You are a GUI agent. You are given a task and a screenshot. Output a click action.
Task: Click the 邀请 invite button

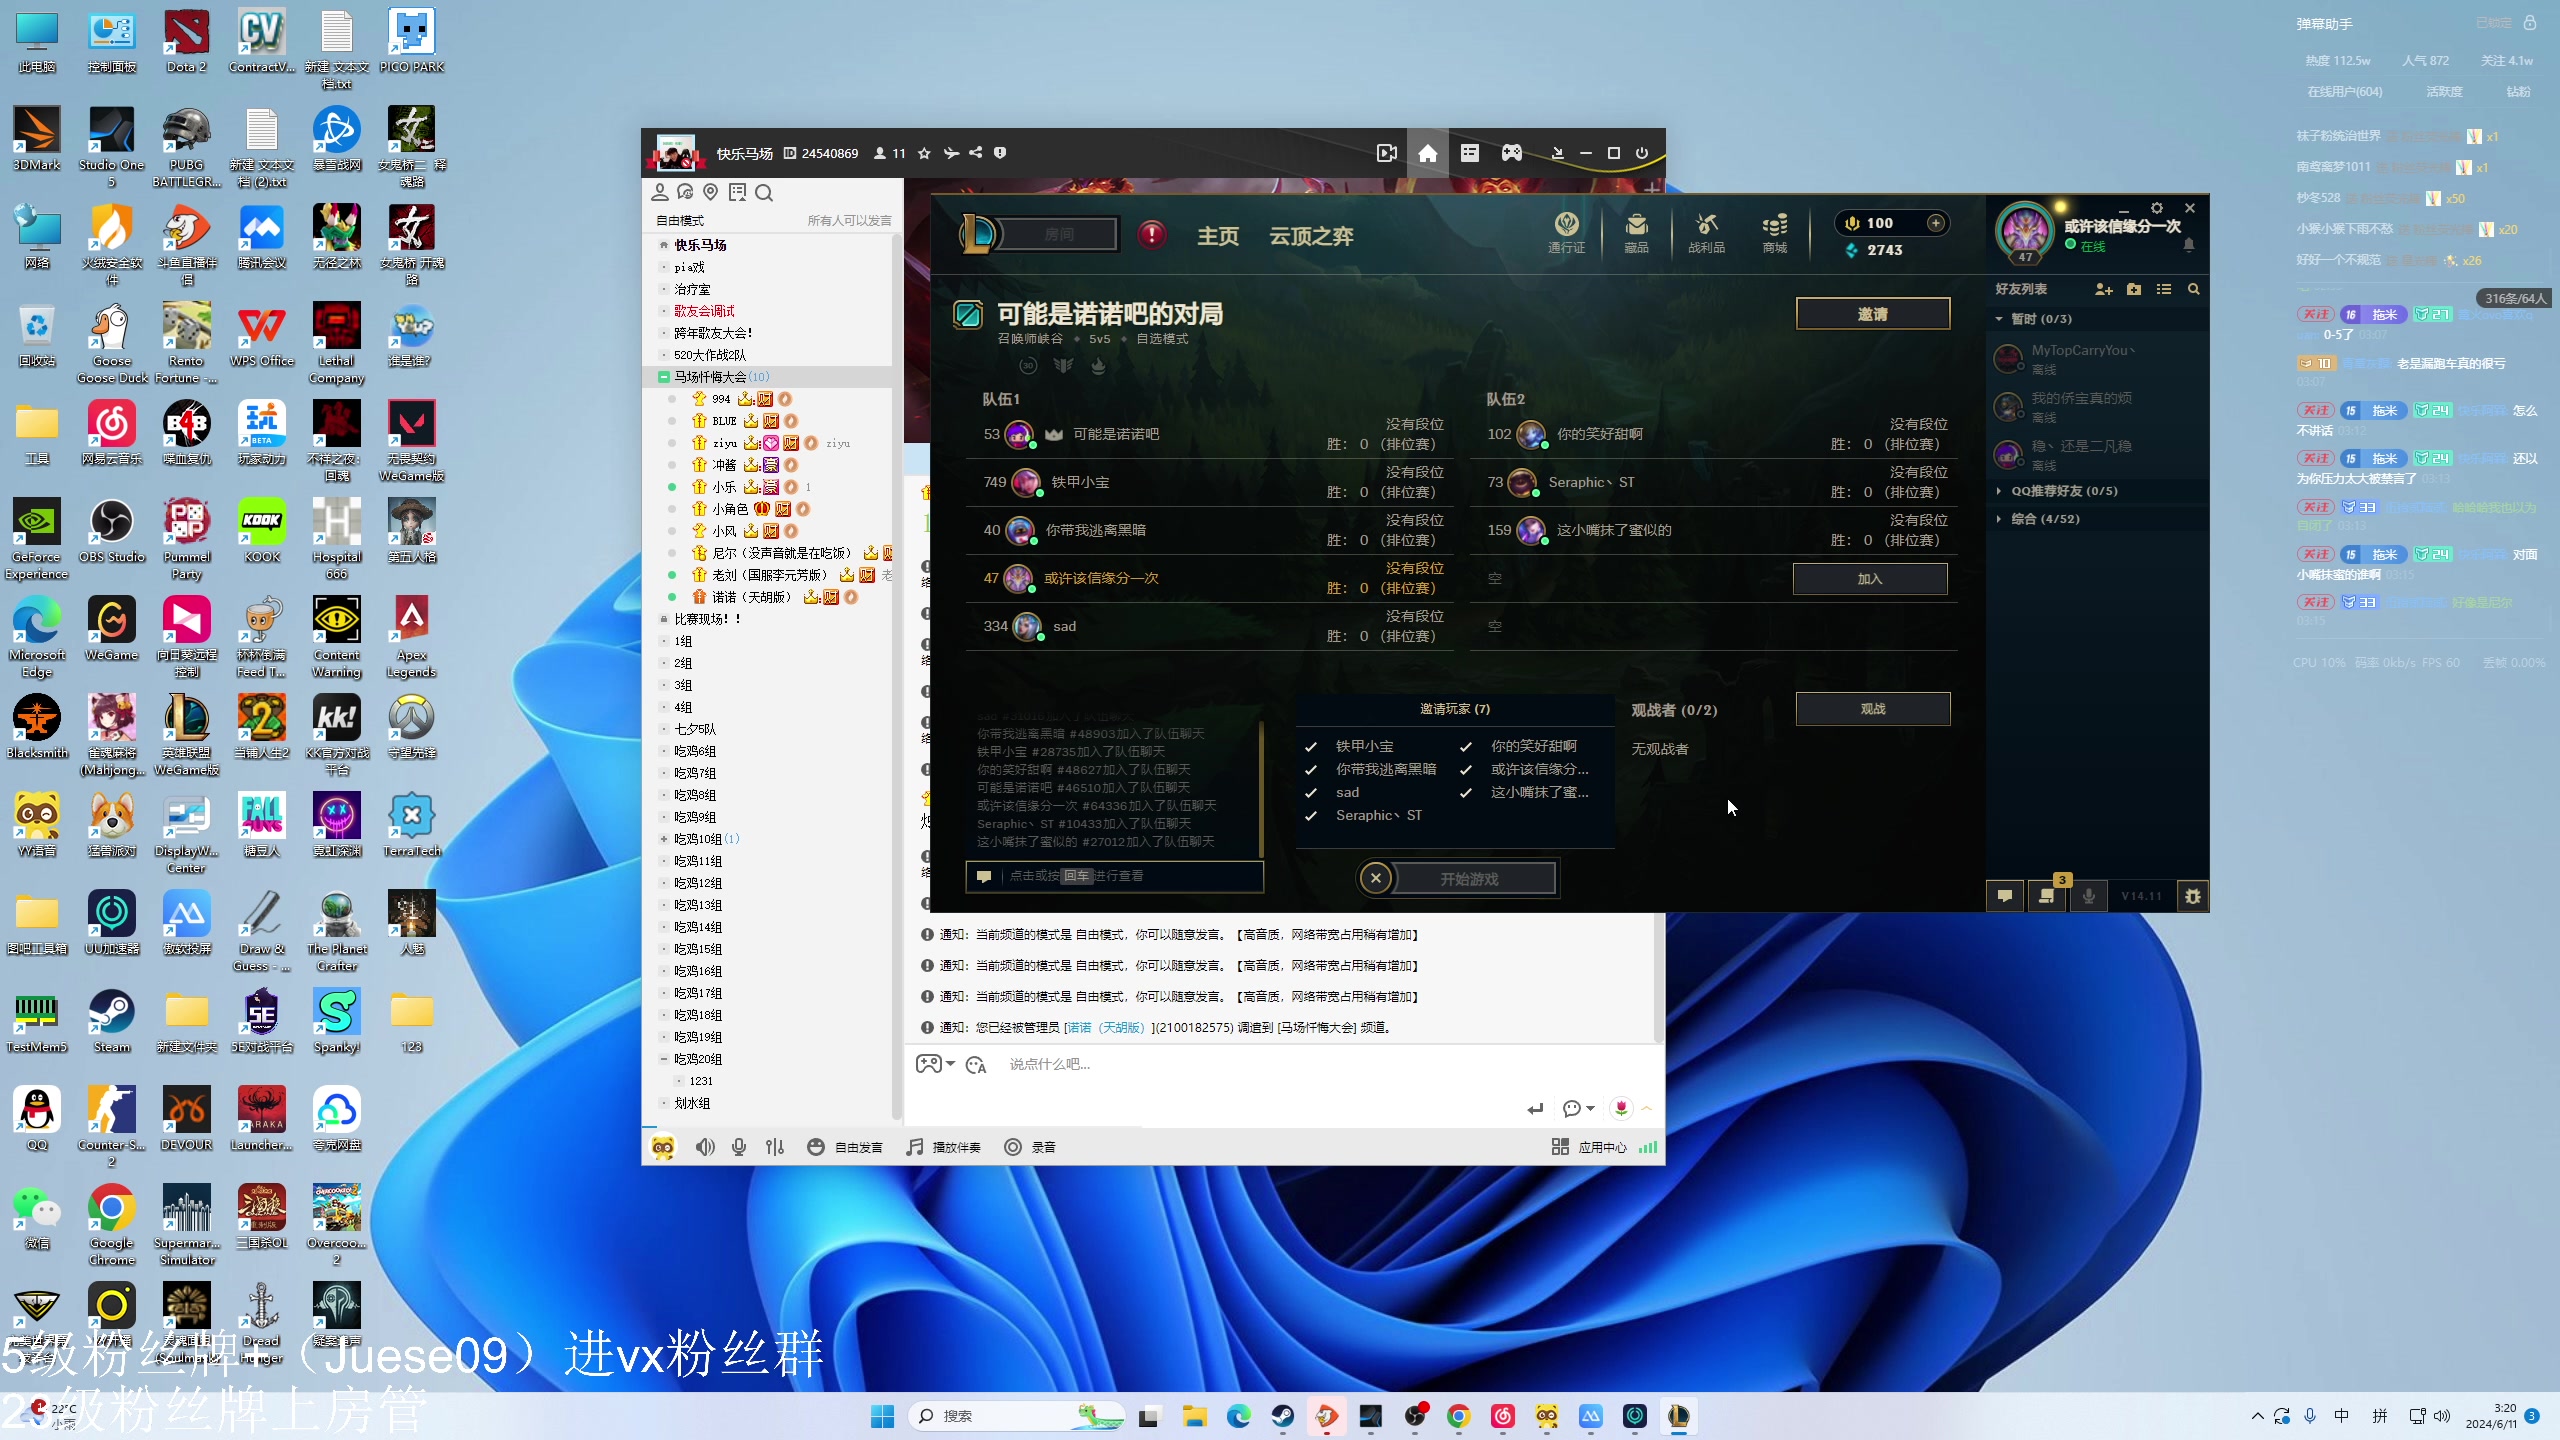tap(1872, 314)
